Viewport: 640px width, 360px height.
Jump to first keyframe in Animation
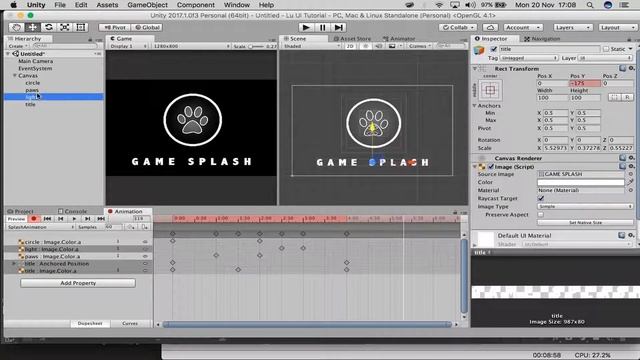47,219
